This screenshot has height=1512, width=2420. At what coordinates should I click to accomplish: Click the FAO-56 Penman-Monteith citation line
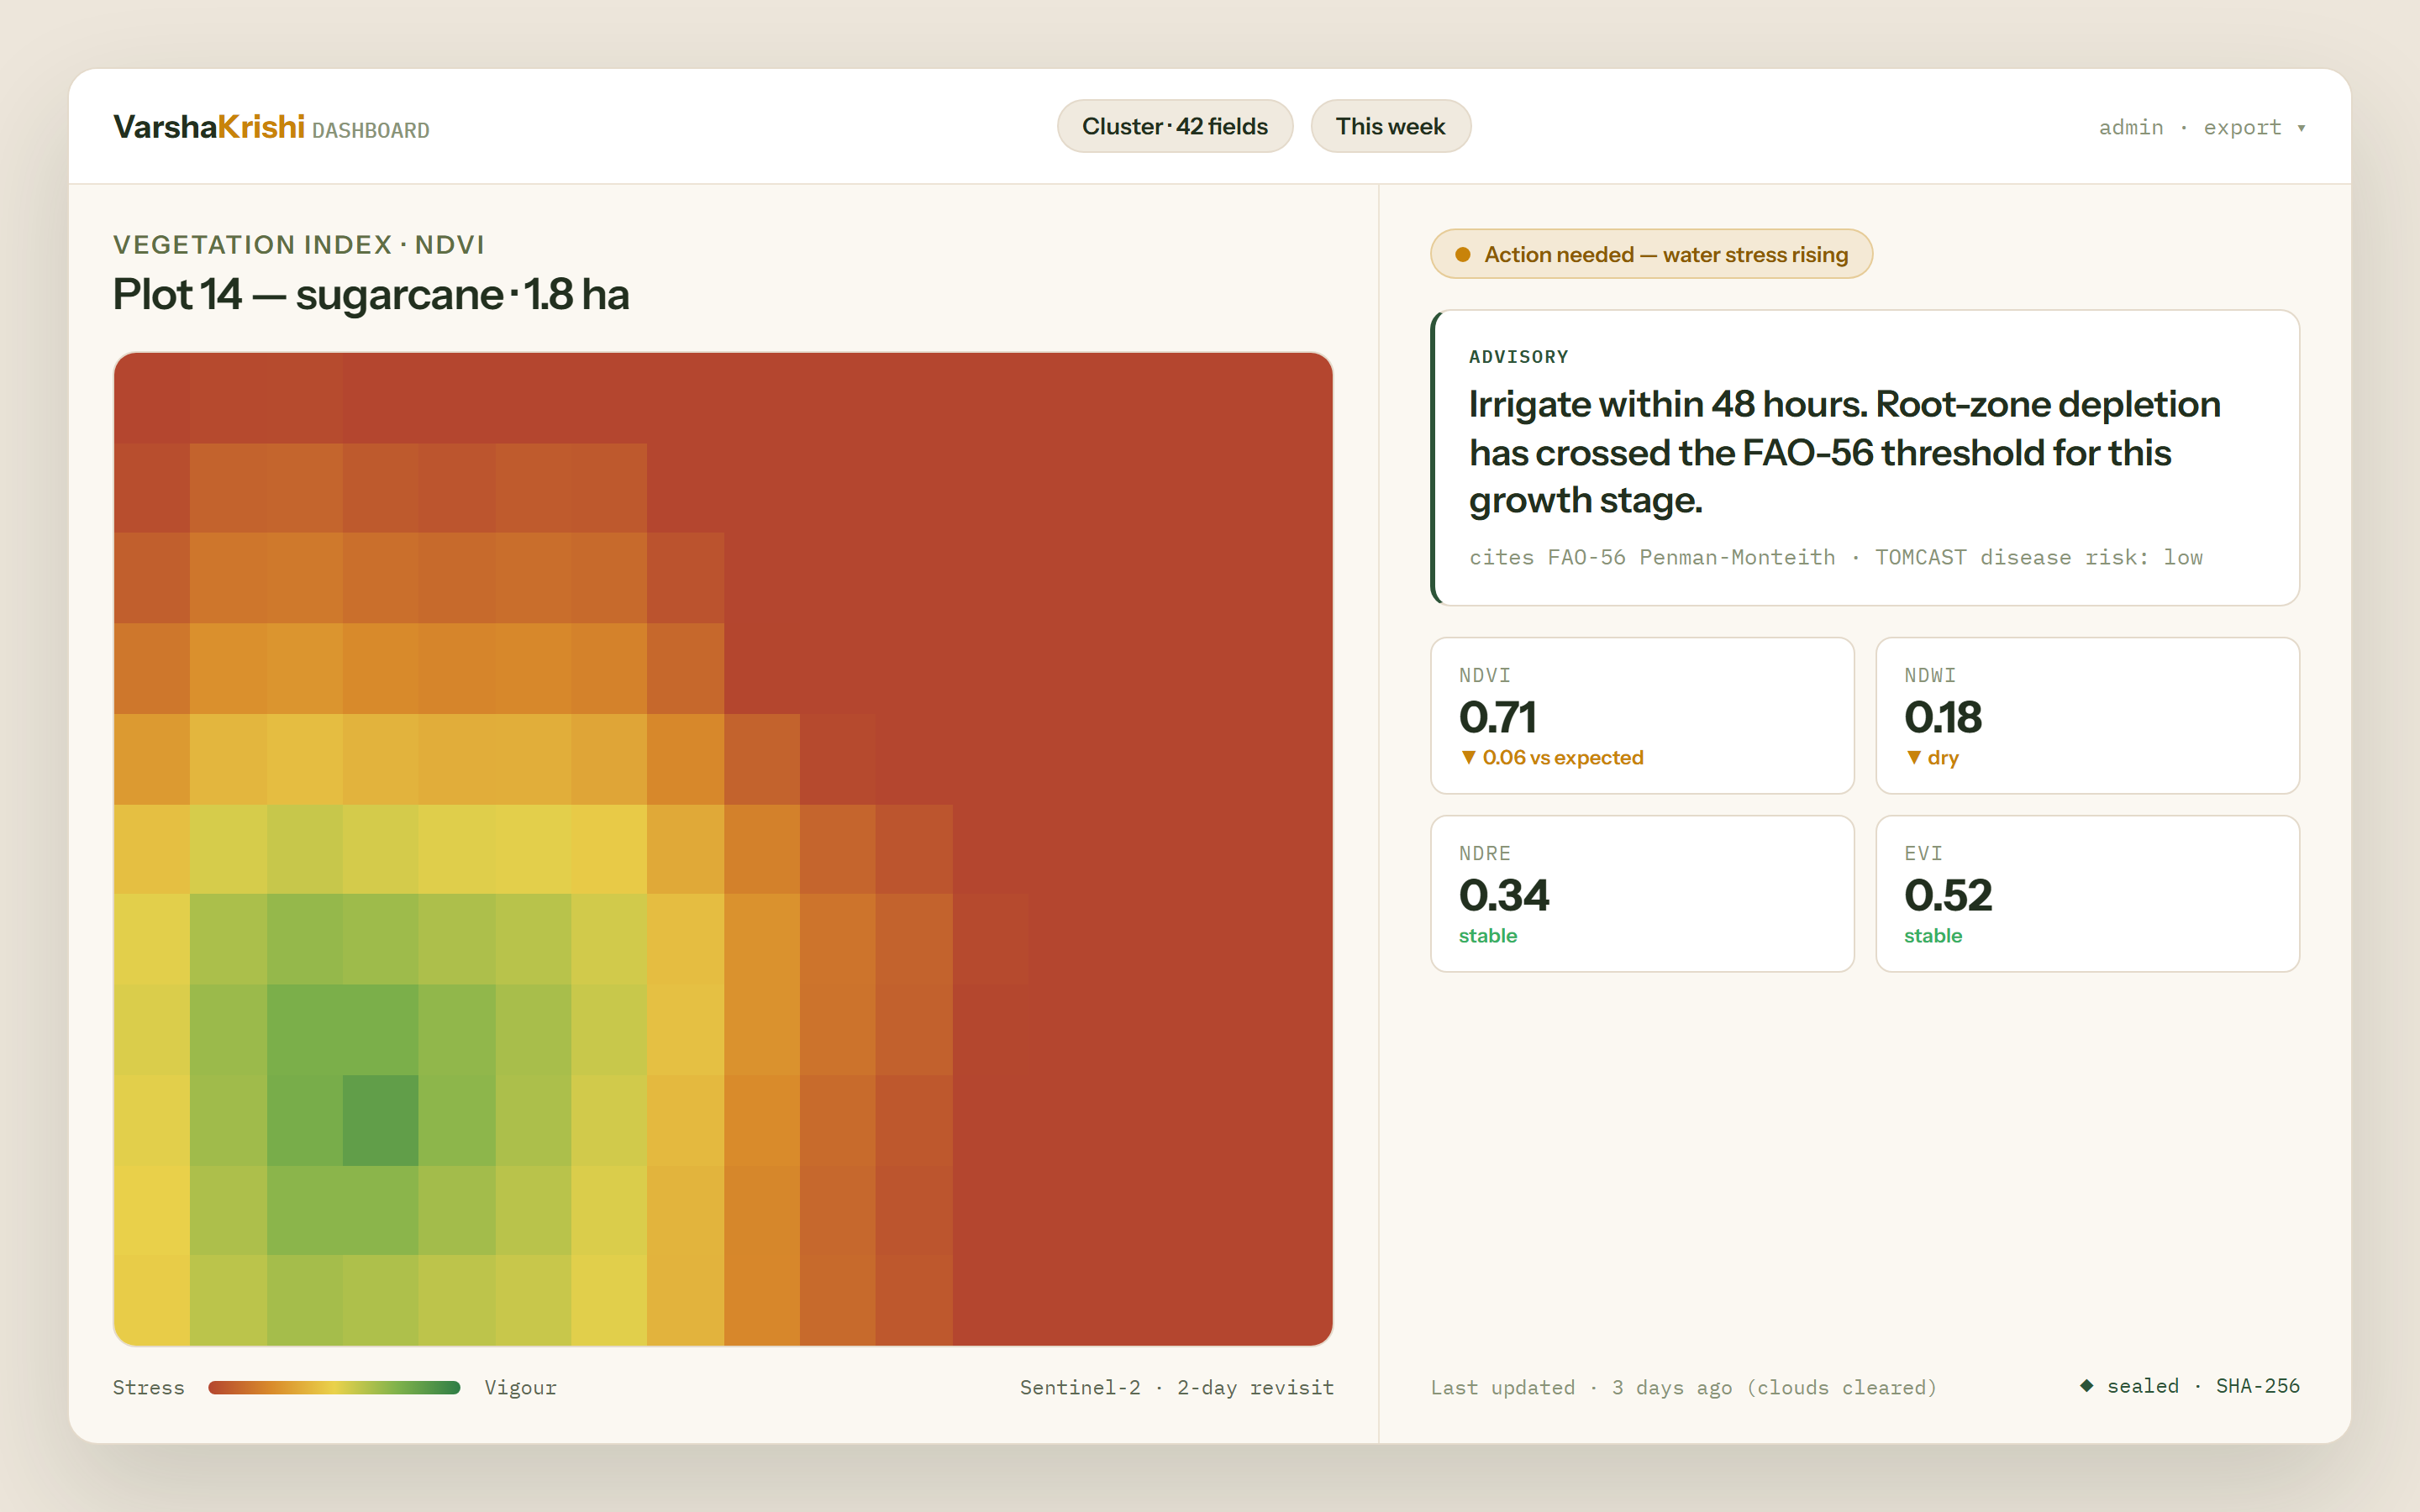pyautogui.click(x=1835, y=558)
